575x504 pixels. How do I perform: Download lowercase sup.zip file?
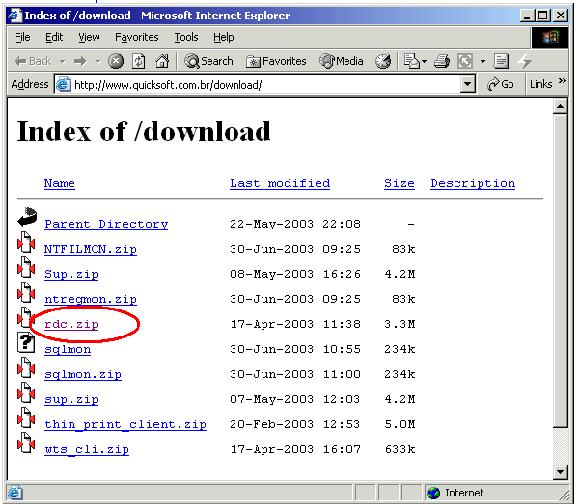[x=71, y=399]
